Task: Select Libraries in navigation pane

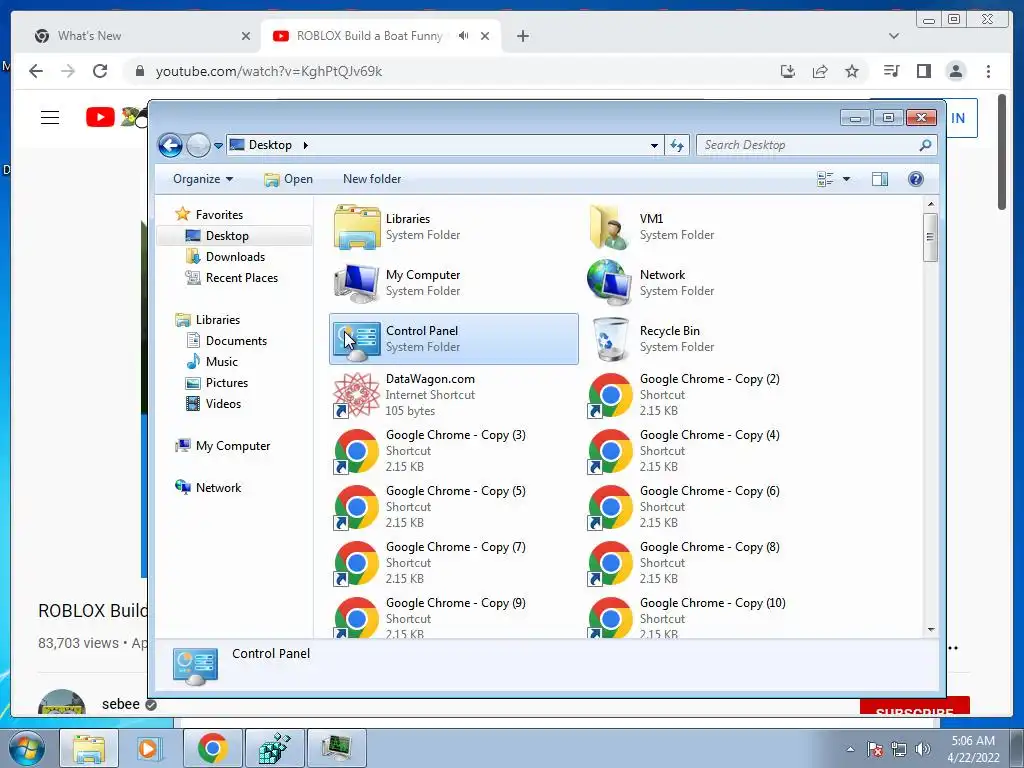Action: (x=208, y=319)
